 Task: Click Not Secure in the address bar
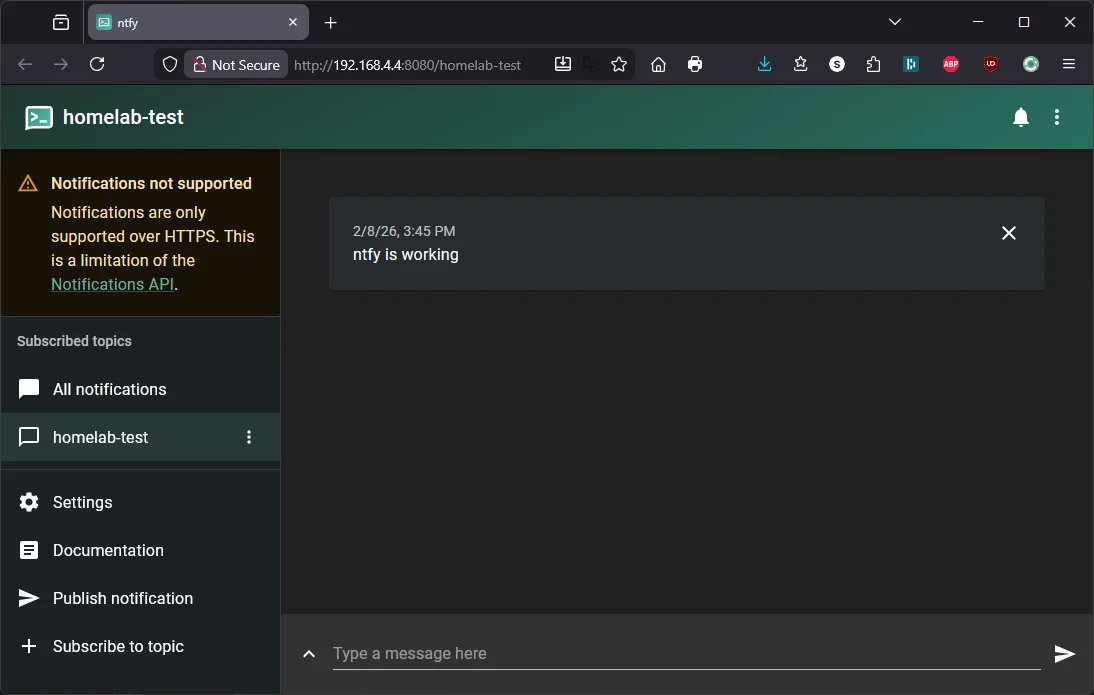(236, 64)
